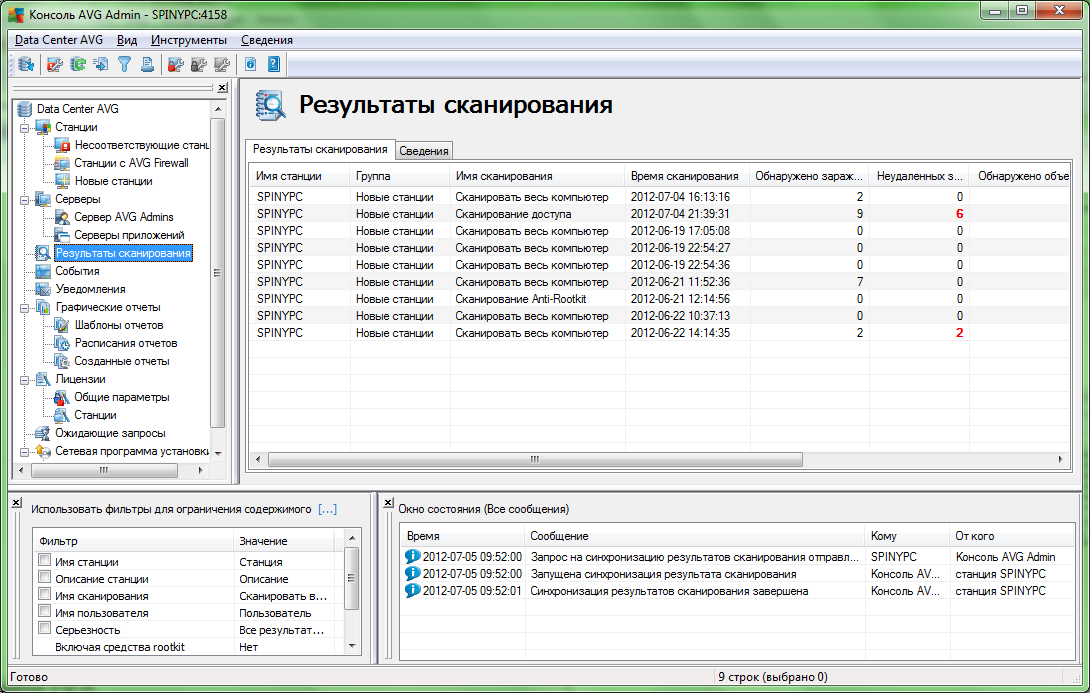The width and height of the screenshot is (1090, 693).
Task: Click the Общие параметры license tree icon
Action: click(63, 398)
